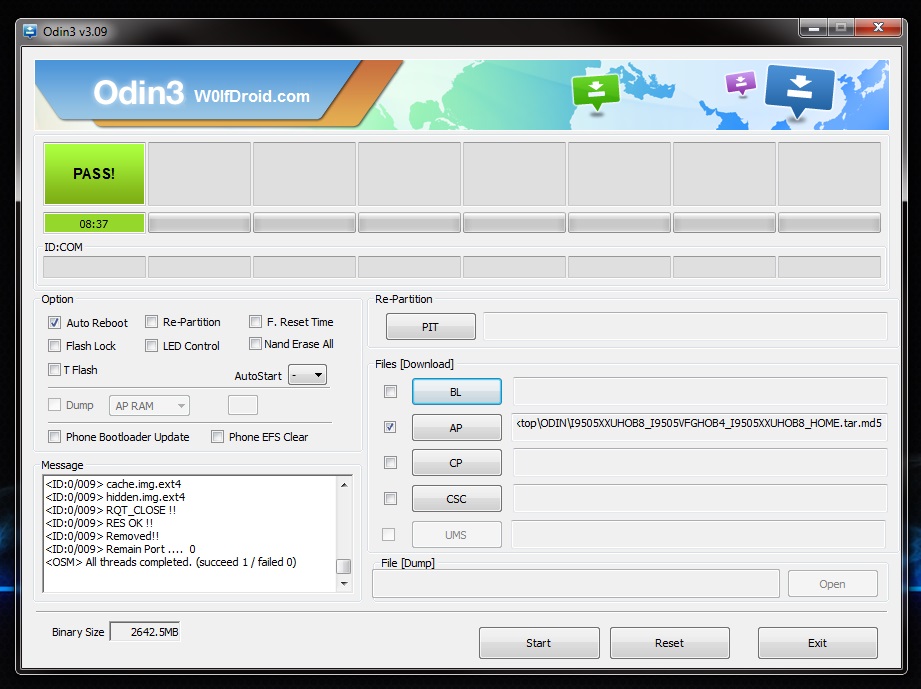Click the CP file path field

[700, 463]
